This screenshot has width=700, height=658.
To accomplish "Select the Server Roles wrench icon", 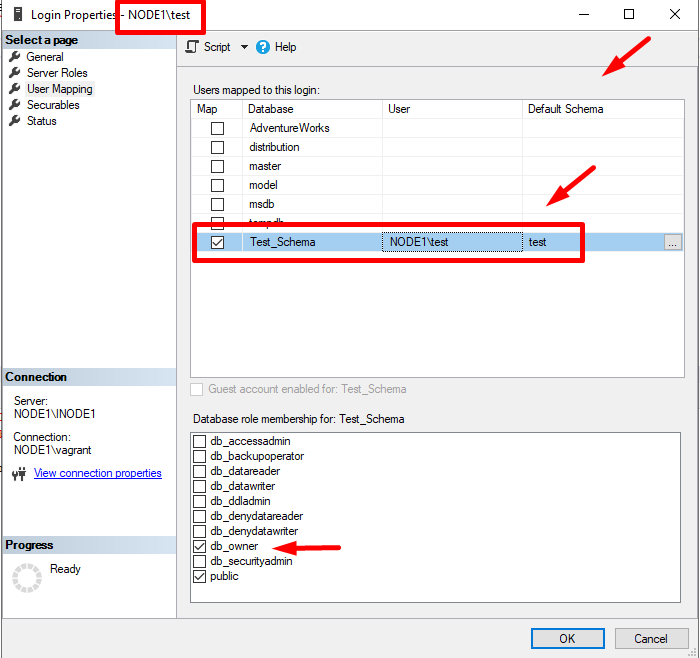I will 15,73.
